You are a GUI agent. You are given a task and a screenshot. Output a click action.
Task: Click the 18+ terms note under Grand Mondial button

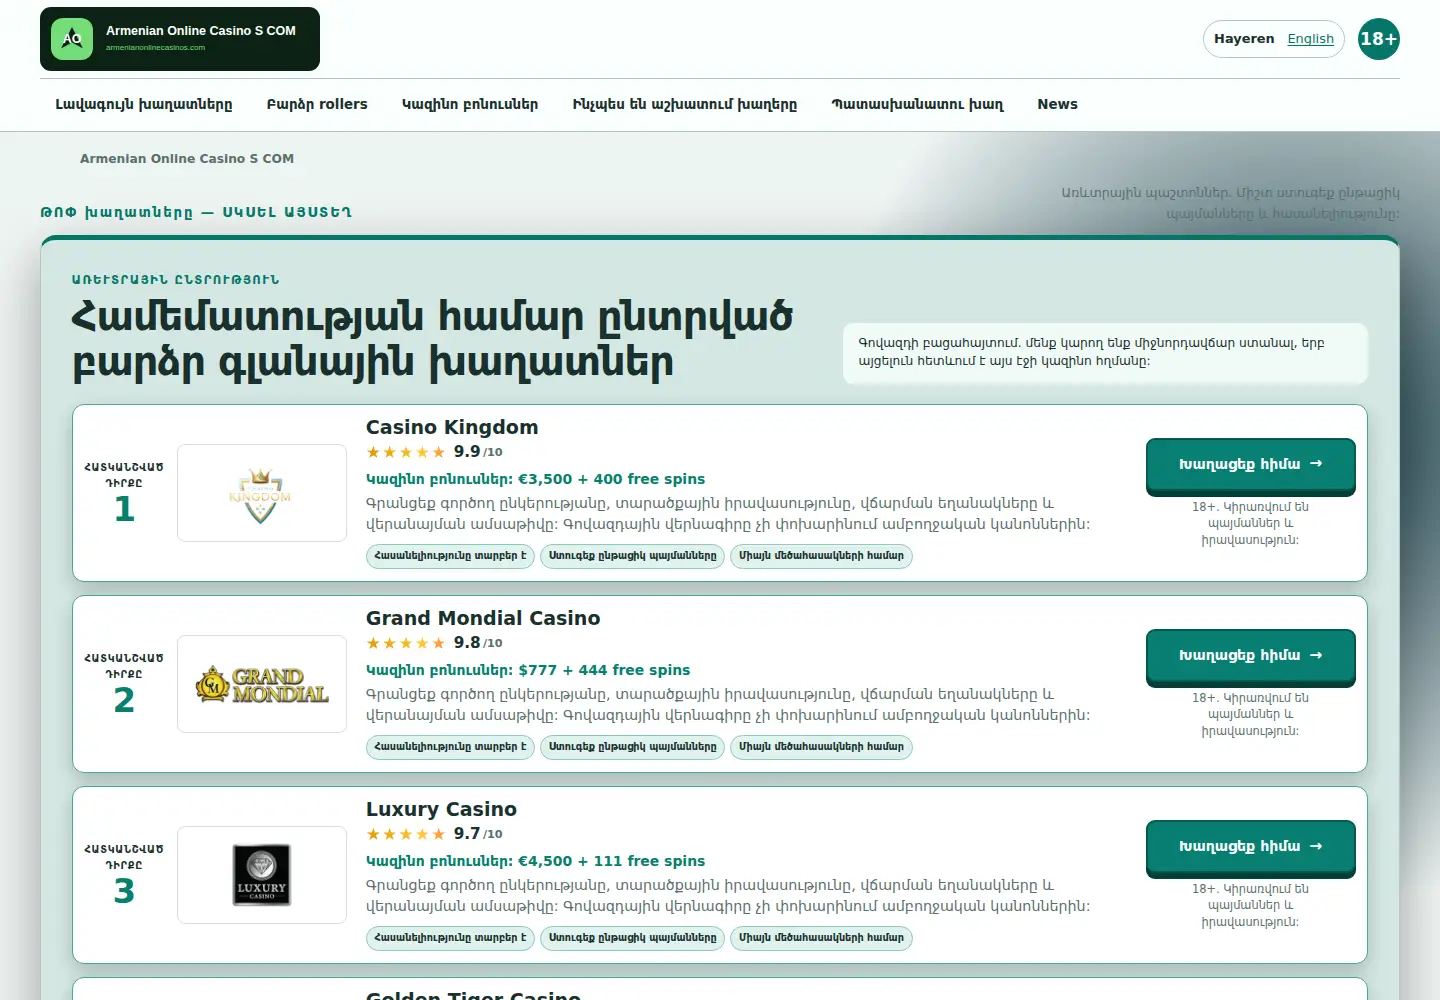(x=1250, y=714)
